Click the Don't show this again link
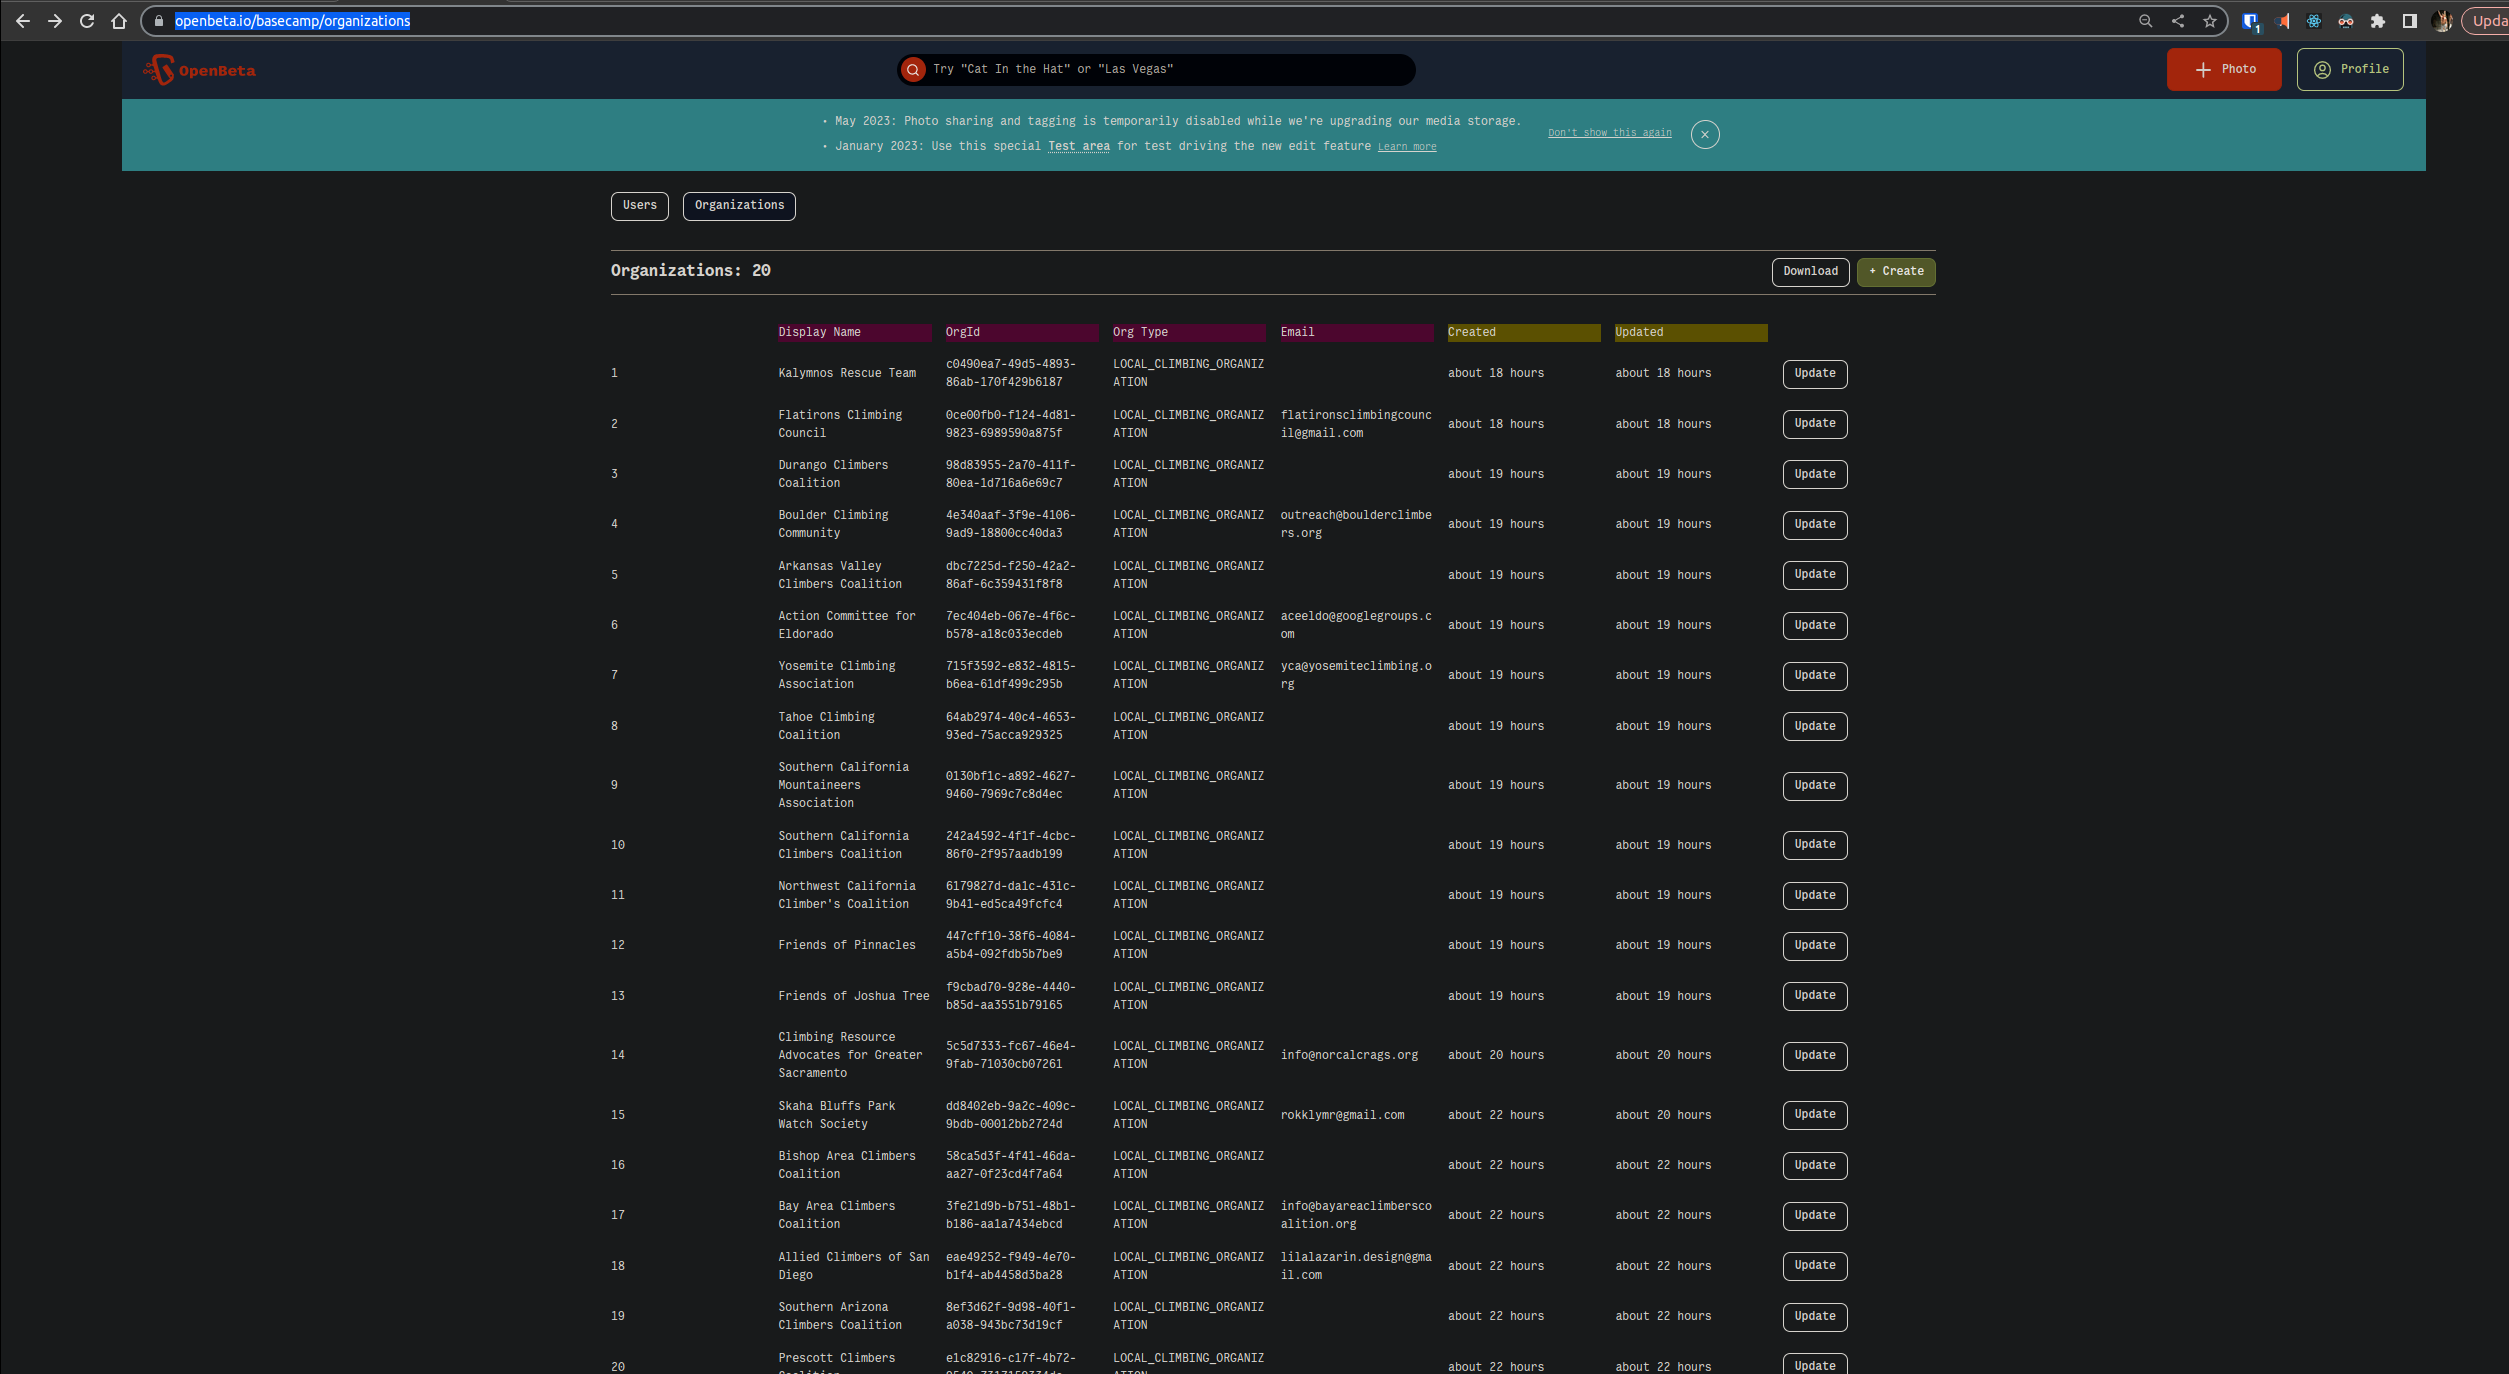This screenshot has height=1374, width=2509. click(x=1609, y=132)
